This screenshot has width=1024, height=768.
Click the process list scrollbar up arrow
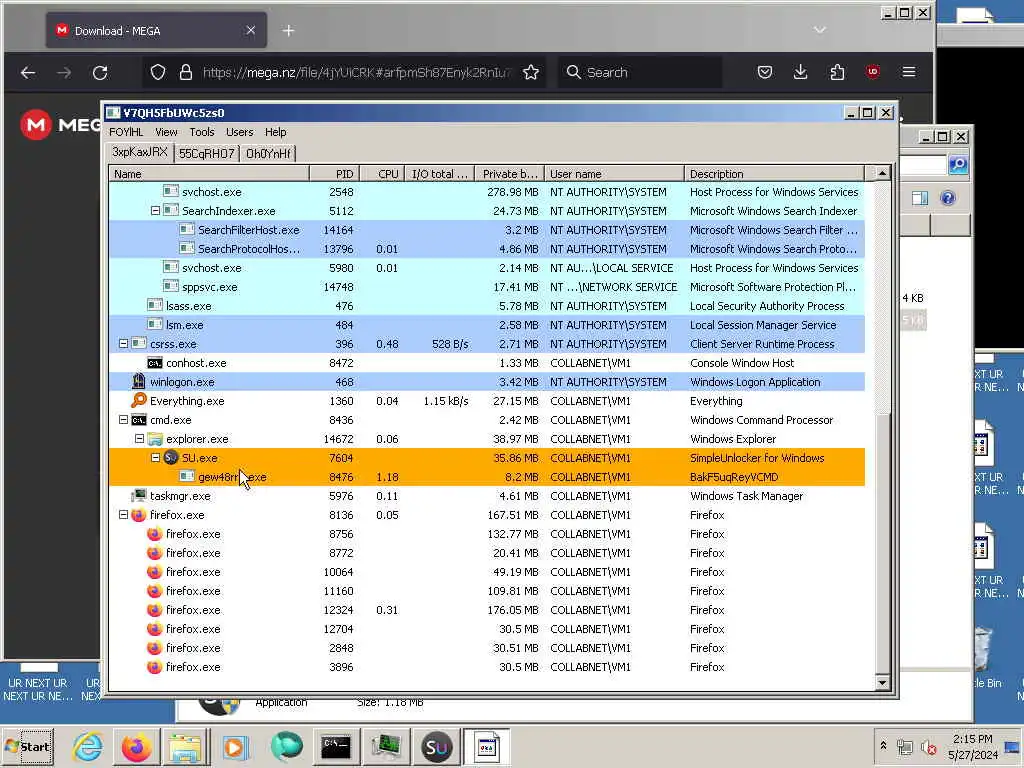(x=882, y=174)
